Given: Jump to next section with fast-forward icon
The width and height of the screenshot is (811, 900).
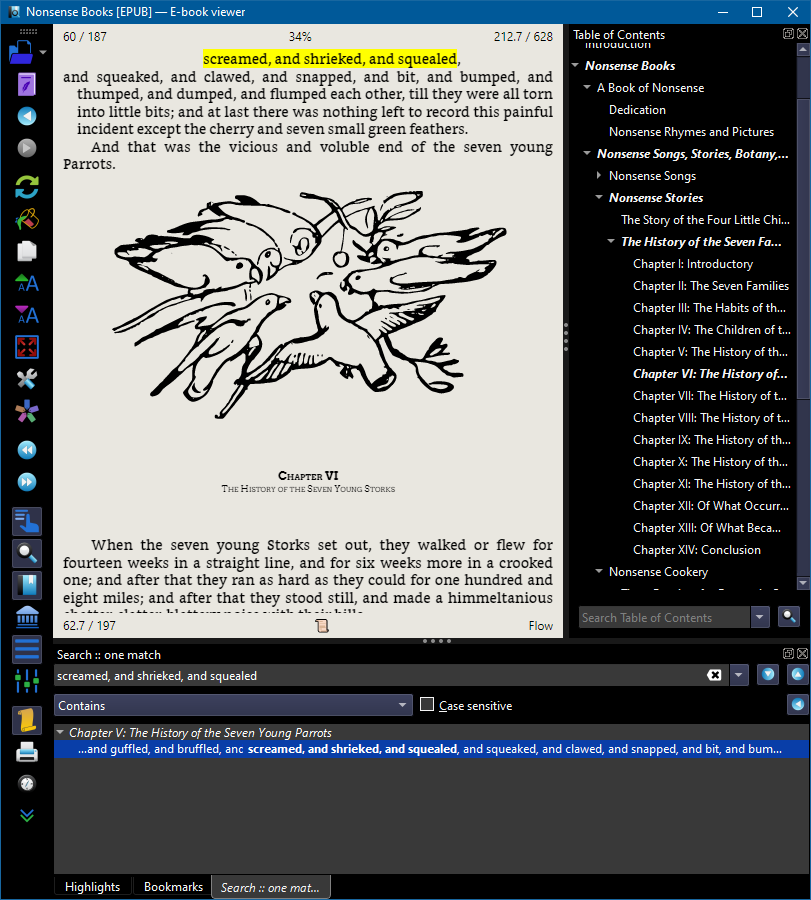Looking at the screenshot, I should [26, 482].
